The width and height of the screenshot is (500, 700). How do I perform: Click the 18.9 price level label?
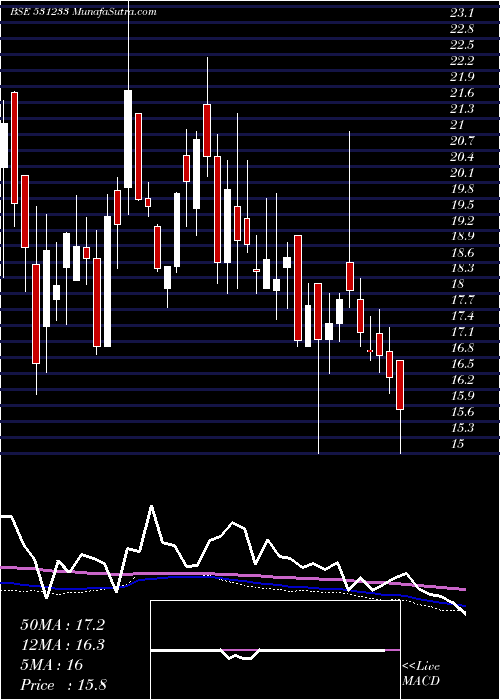(x=461, y=237)
